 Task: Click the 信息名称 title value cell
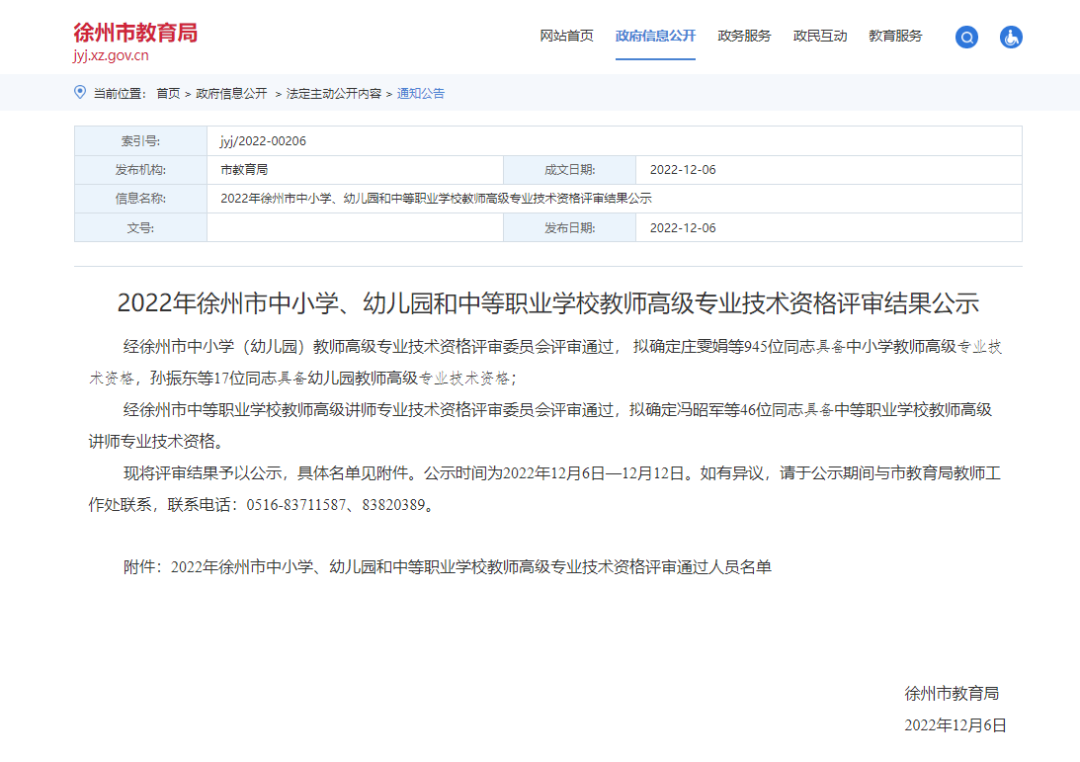[614, 198]
